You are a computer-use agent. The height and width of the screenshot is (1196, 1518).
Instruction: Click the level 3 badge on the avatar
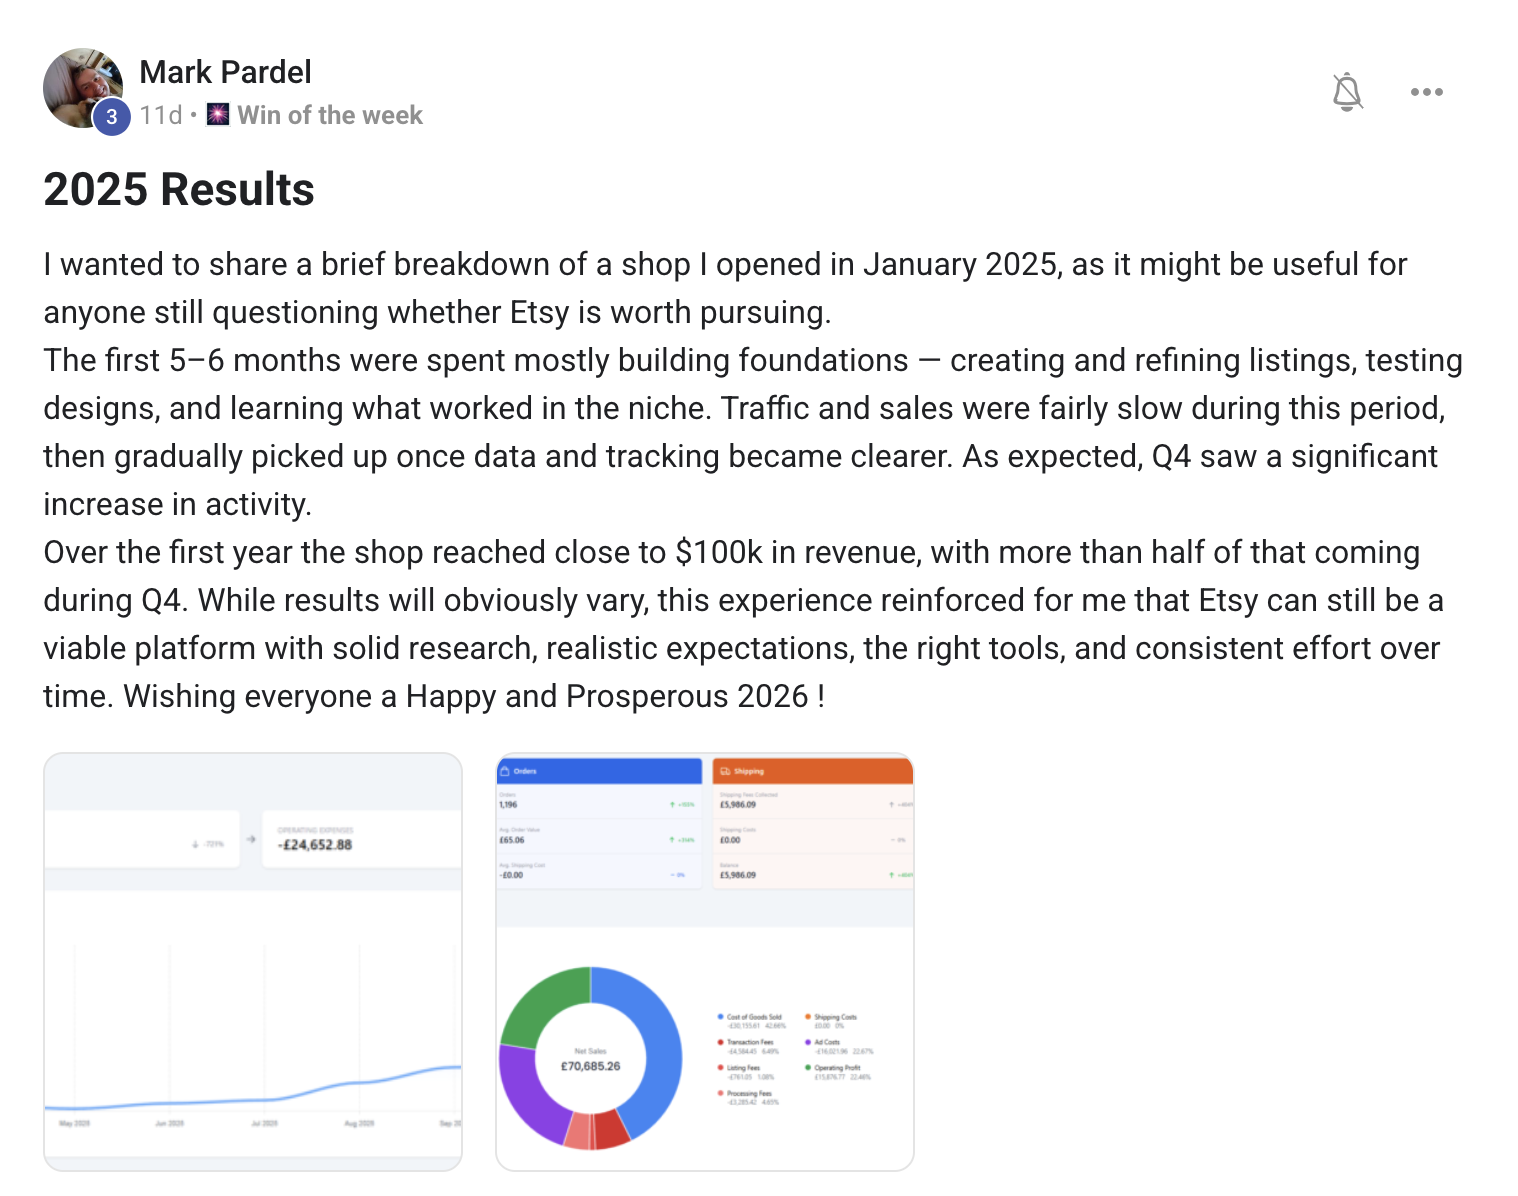pos(112,117)
